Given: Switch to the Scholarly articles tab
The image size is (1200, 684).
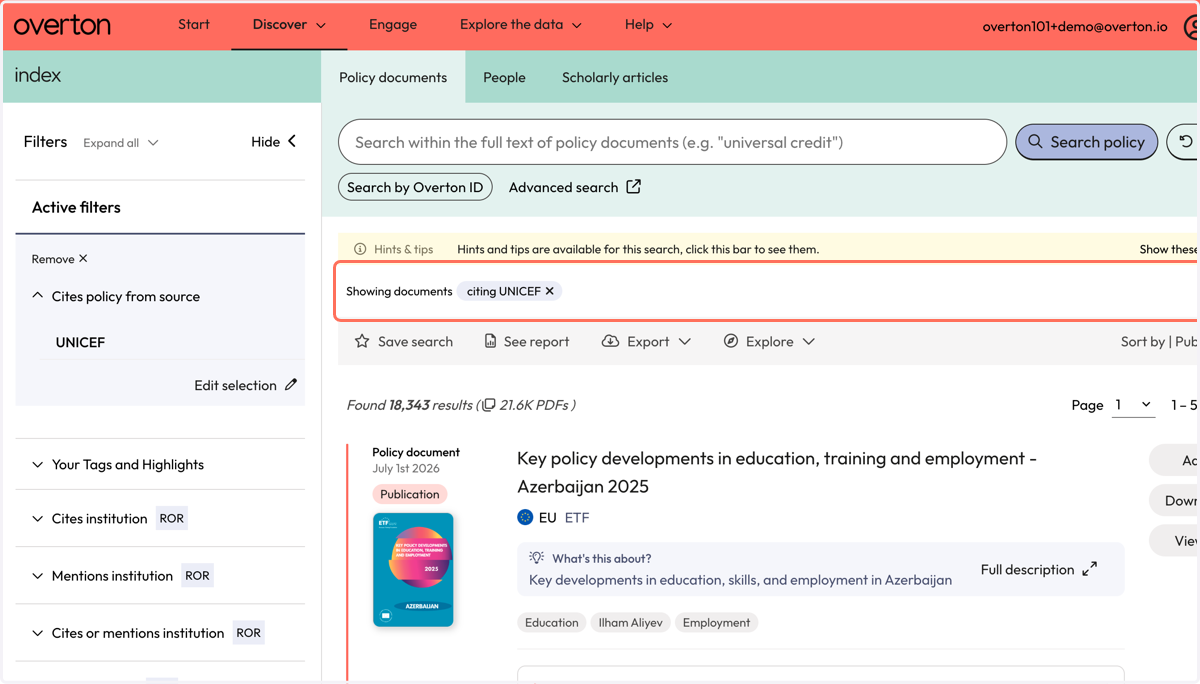Looking at the screenshot, I should pyautogui.click(x=615, y=77).
